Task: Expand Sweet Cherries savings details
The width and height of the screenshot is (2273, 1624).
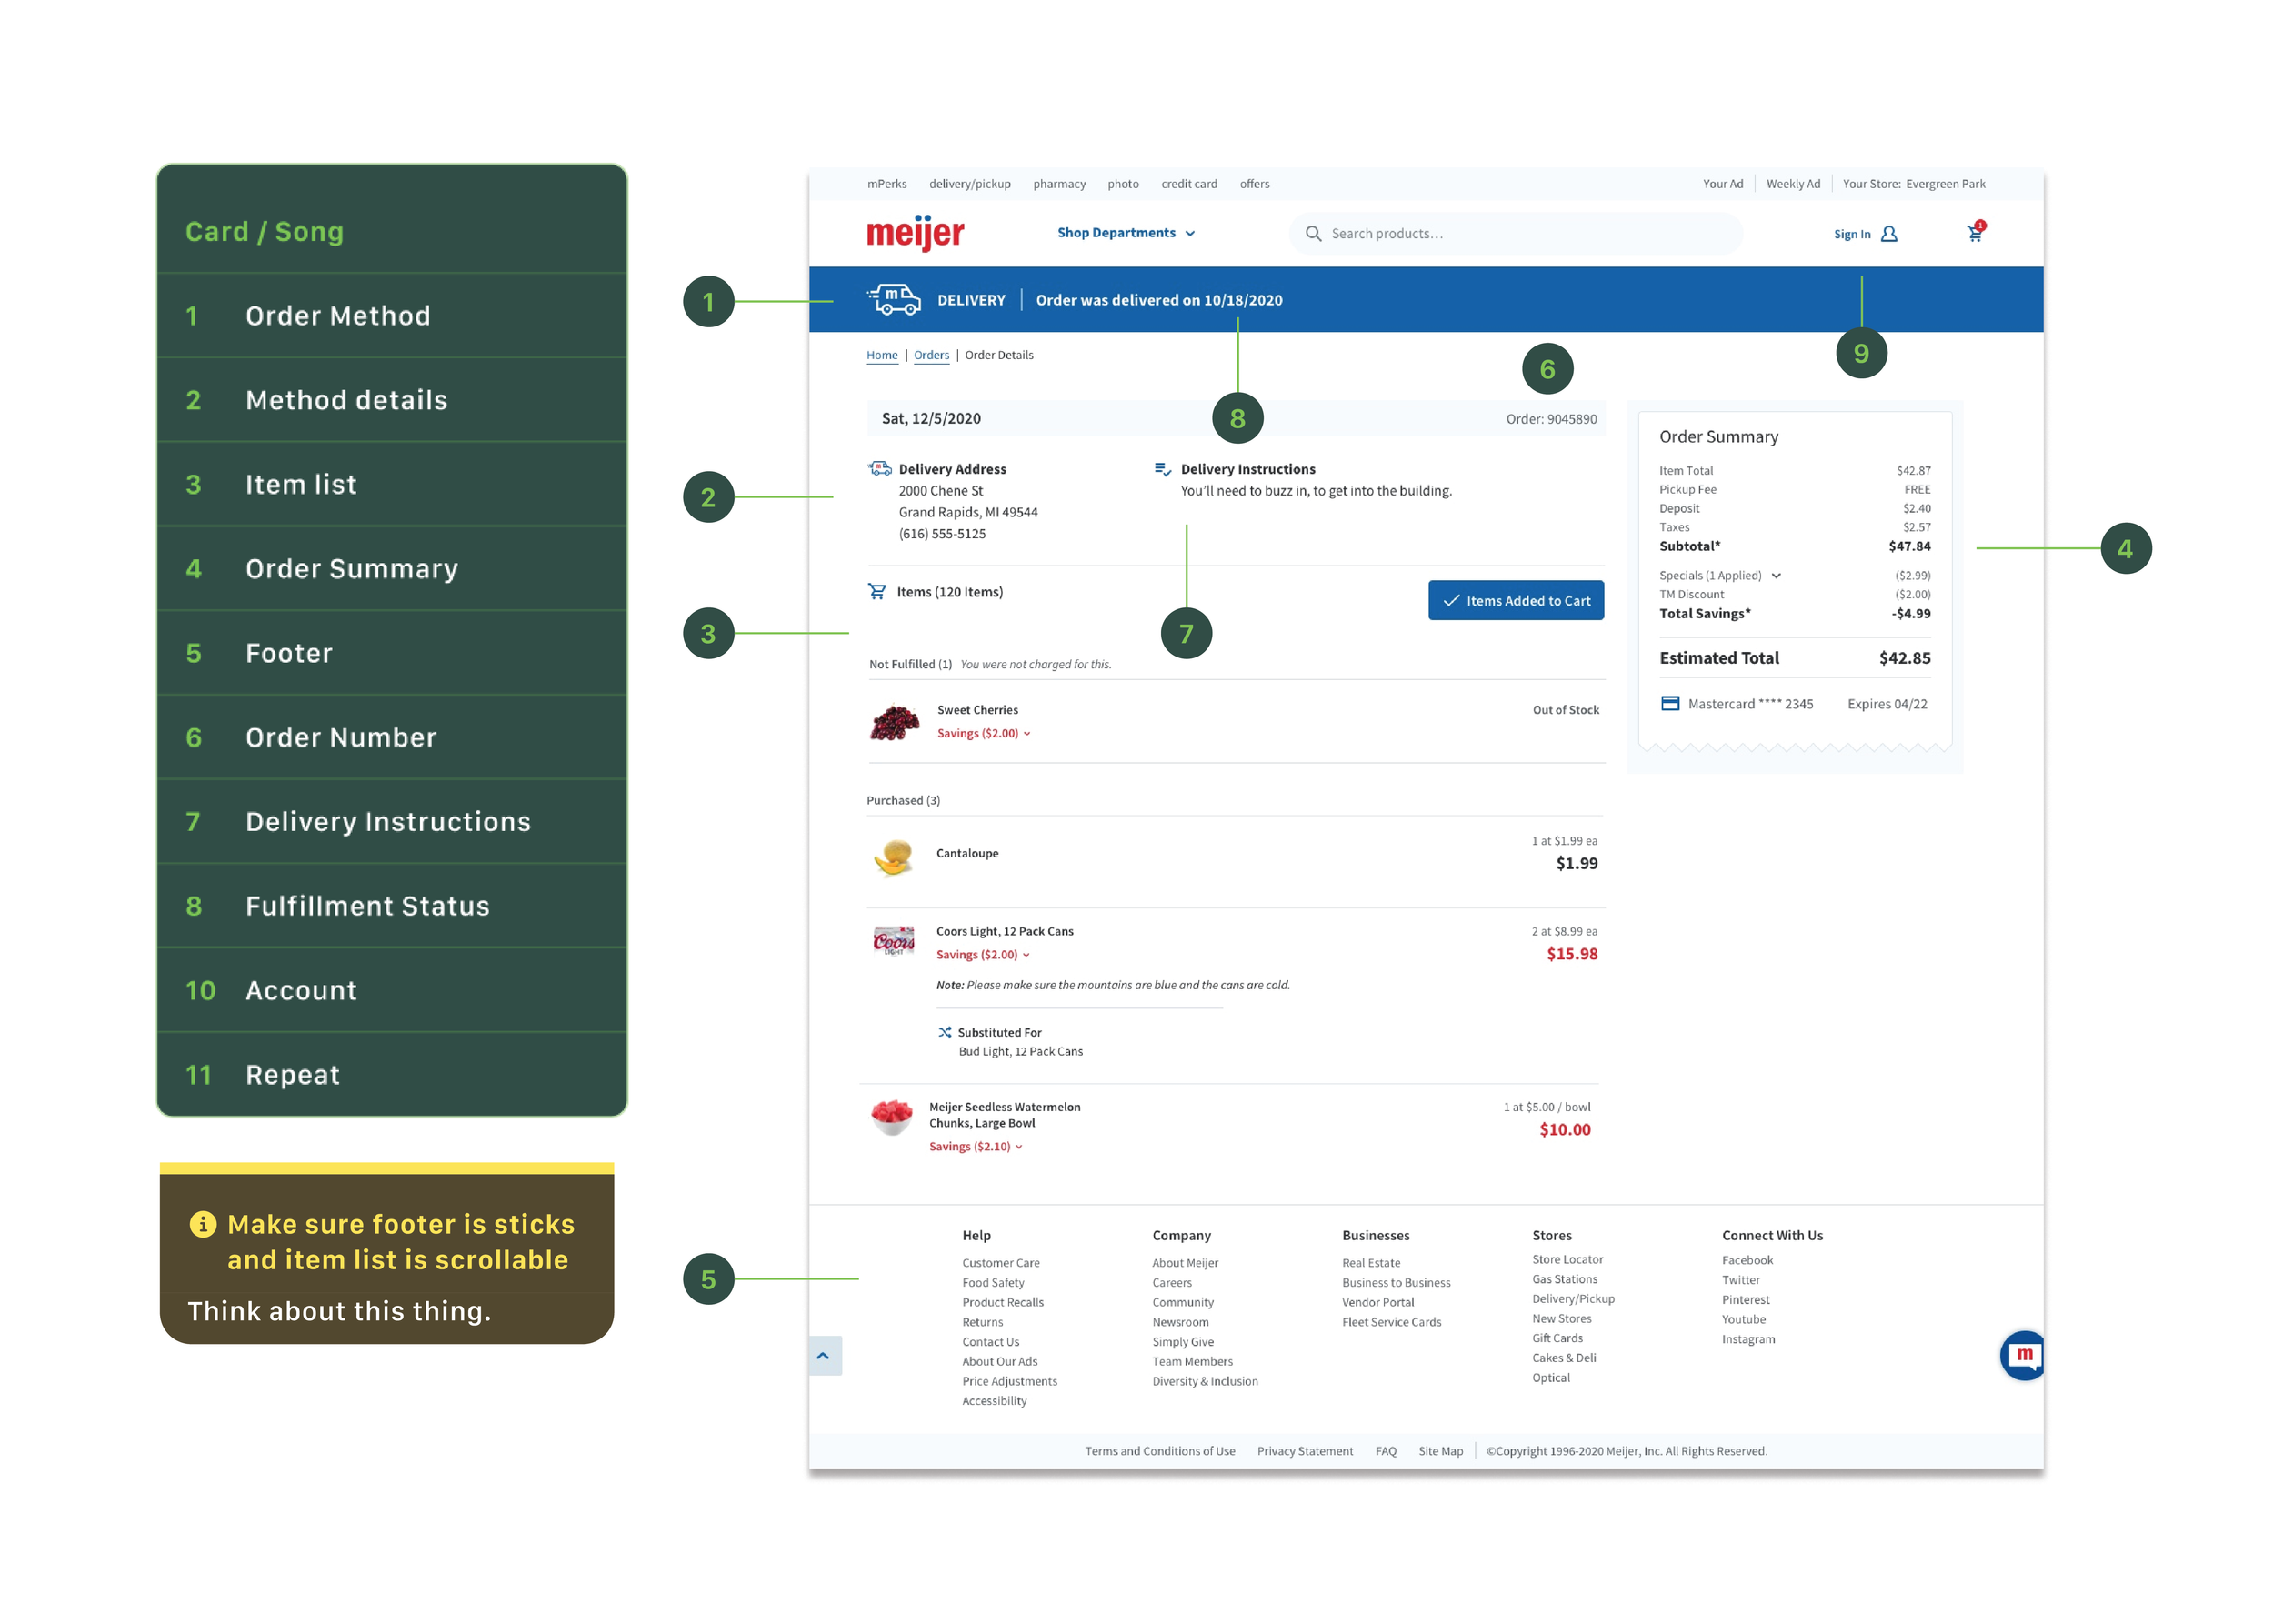Action: [983, 733]
